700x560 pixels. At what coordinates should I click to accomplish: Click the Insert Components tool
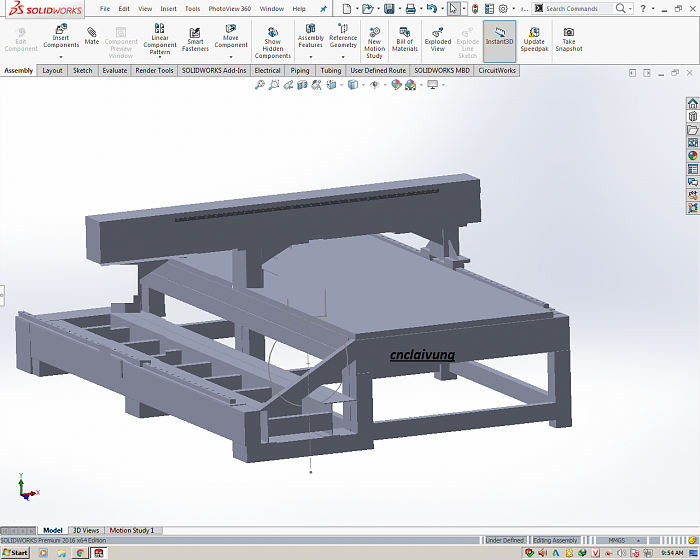tap(61, 36)
